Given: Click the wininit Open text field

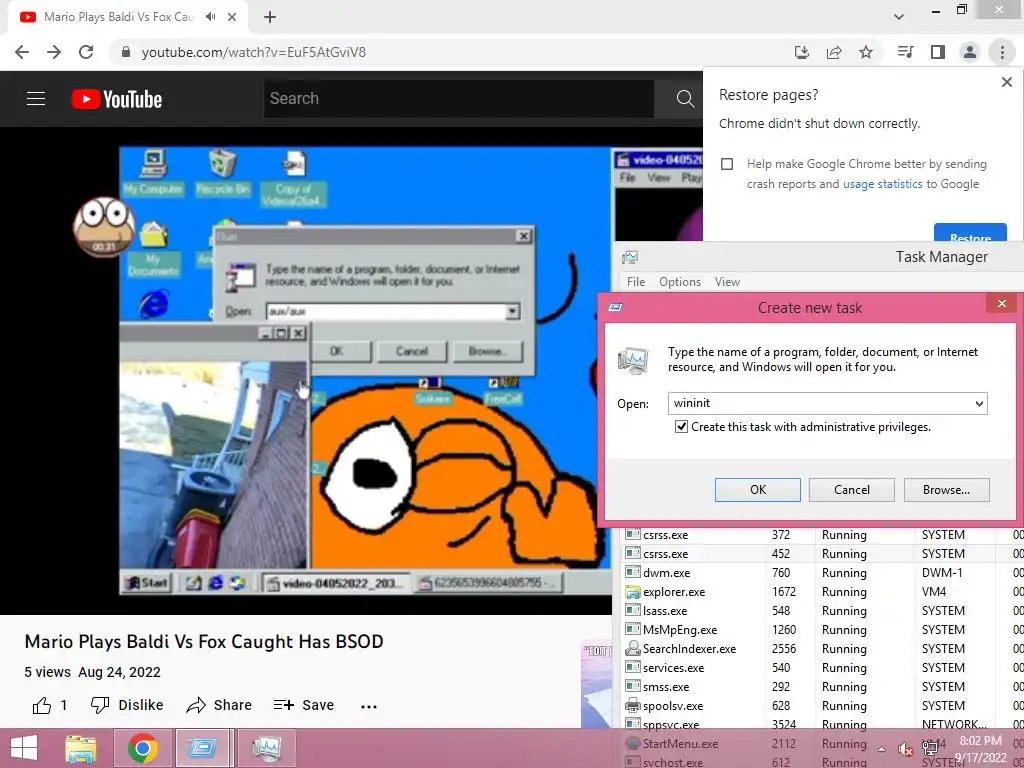Looking at the screenshot, I should (820, 404).
